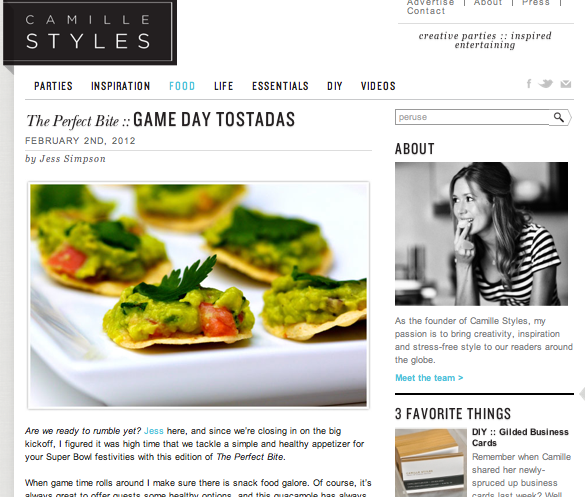Go to the Life section

[x=223, y=86]
